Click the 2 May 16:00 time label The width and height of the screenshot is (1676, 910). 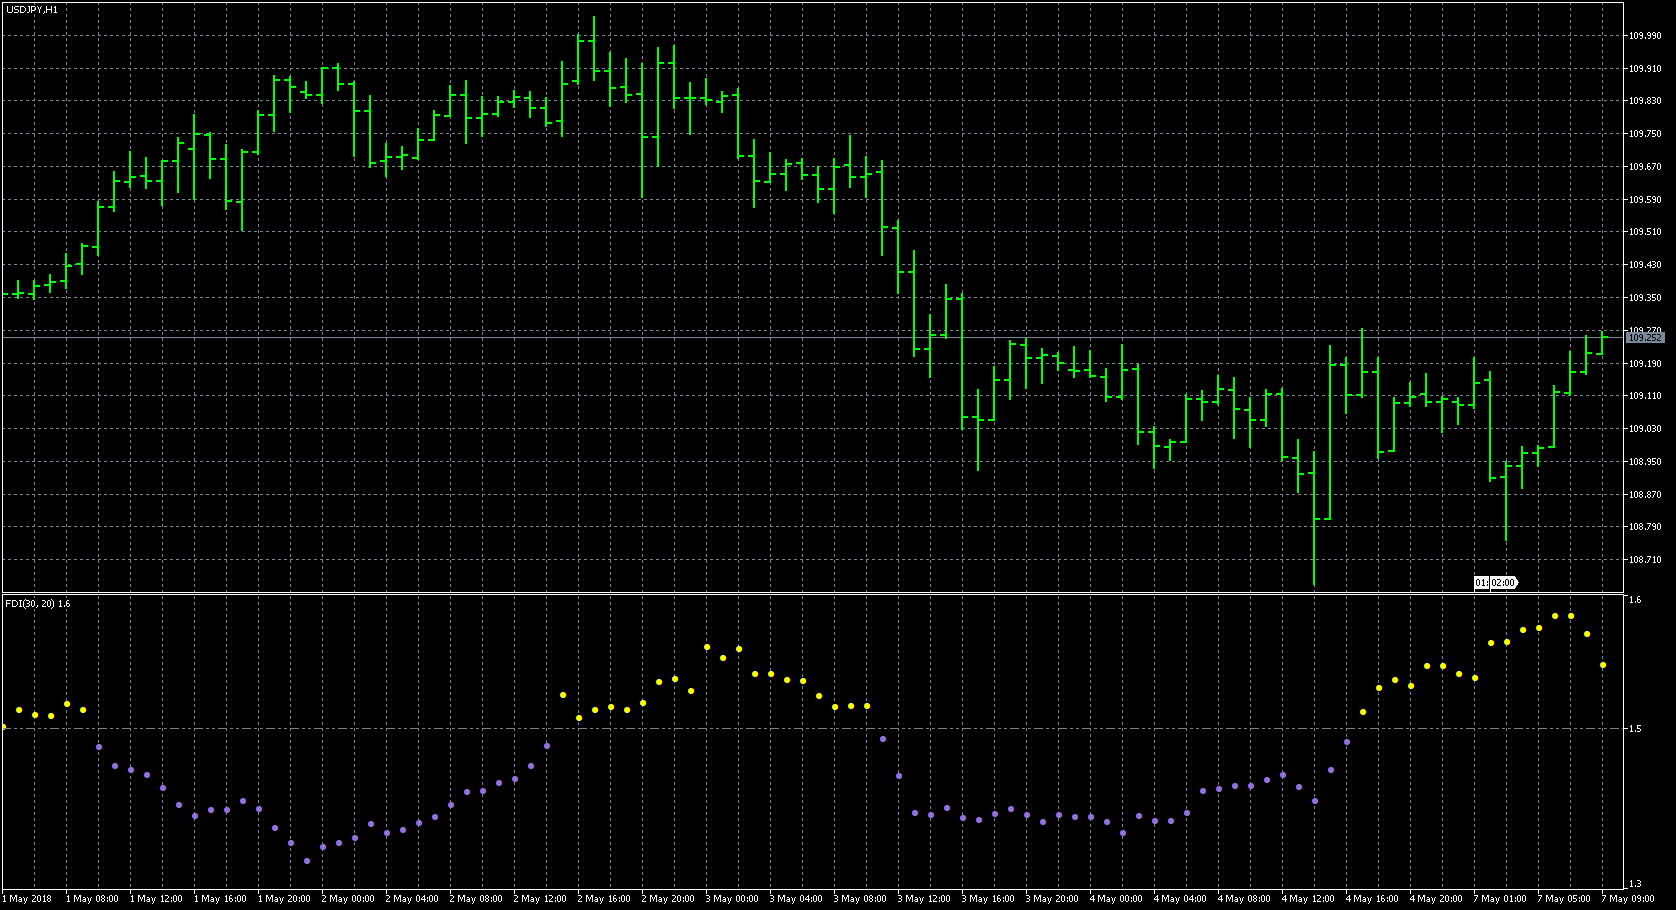tap(604, 899)
